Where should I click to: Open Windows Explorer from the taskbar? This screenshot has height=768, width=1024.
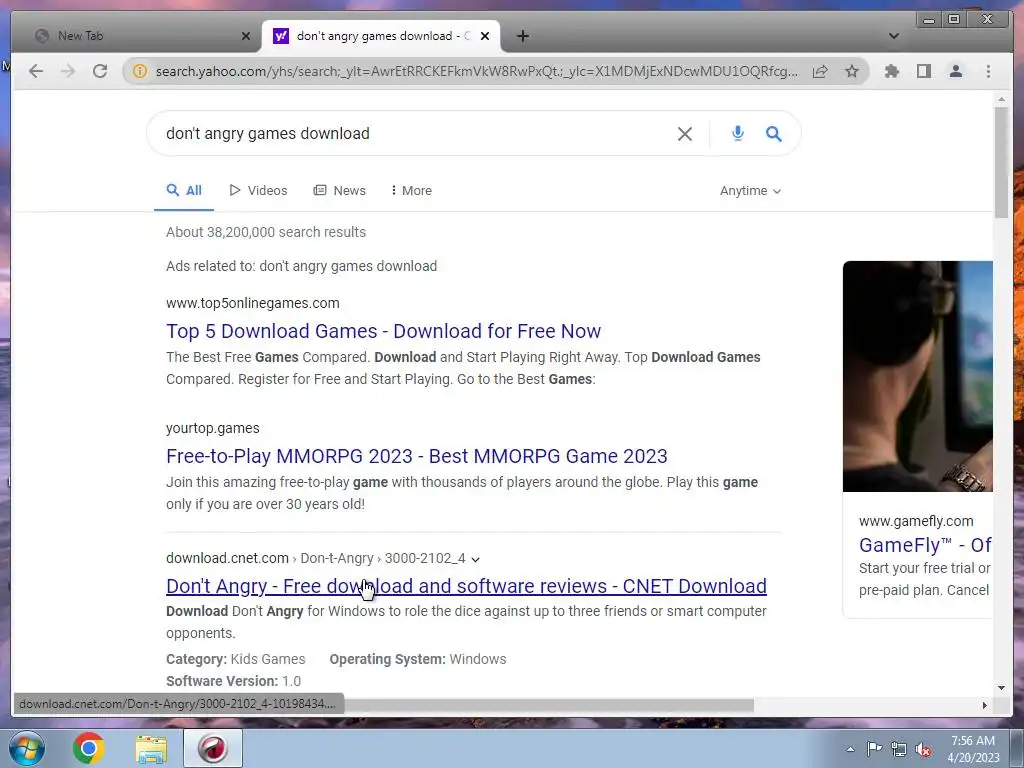(151, 748)
